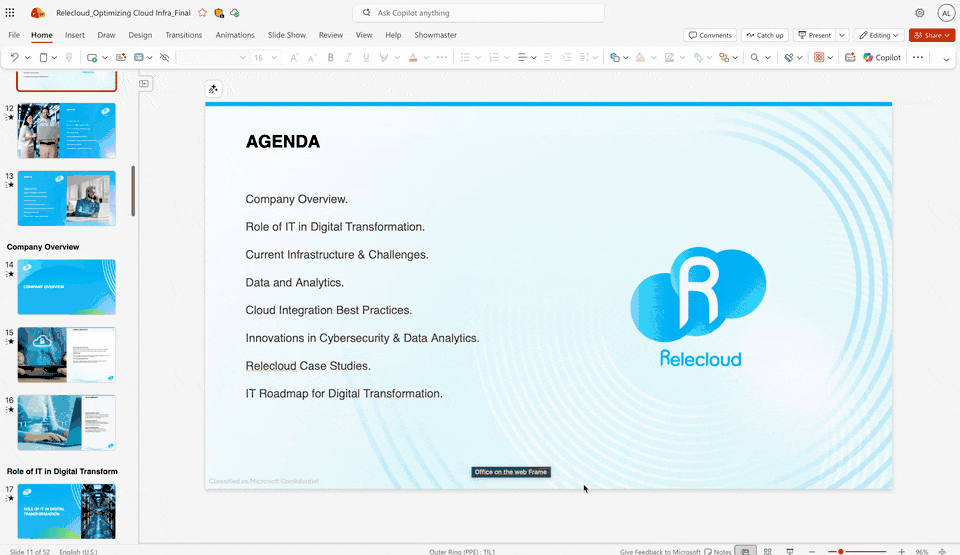Open the settings gear icon
960x555 pixels.
(920, 13)
